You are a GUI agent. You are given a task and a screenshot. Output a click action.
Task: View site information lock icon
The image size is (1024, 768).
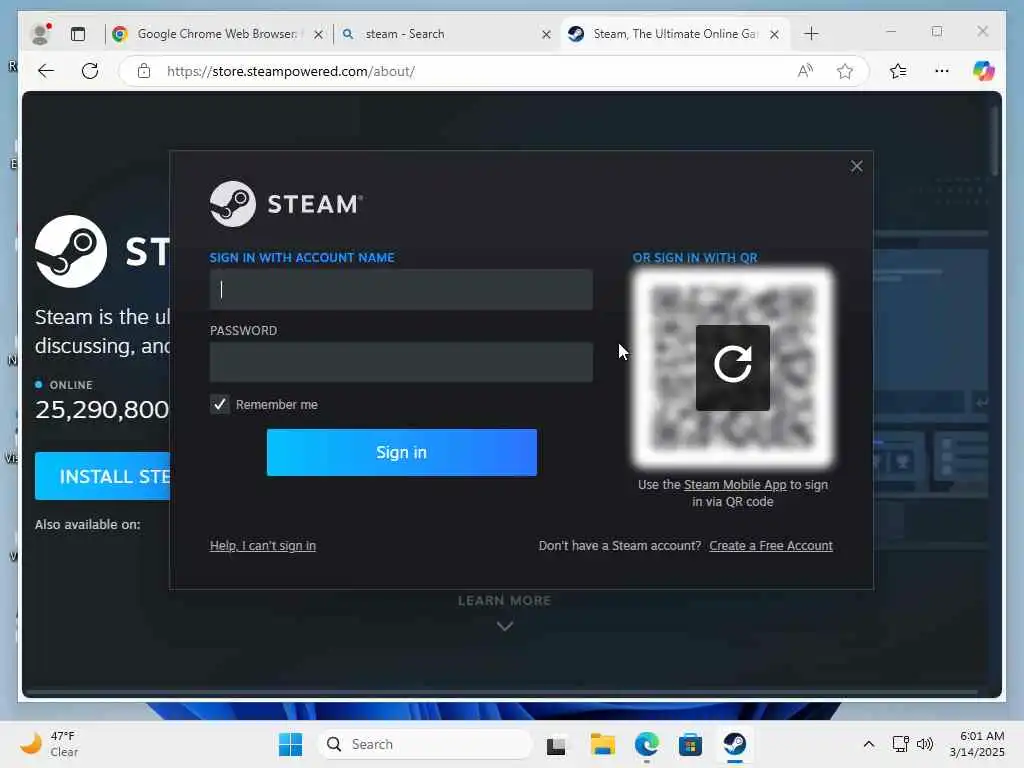144,71
